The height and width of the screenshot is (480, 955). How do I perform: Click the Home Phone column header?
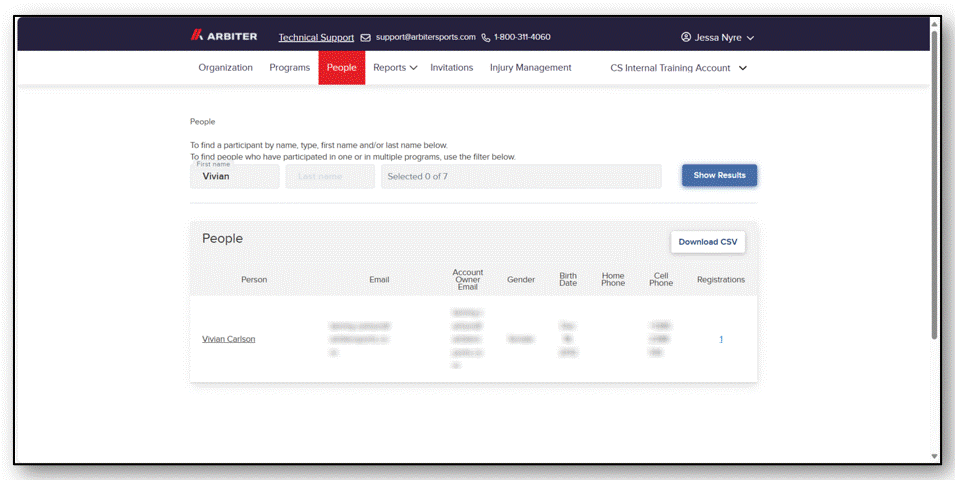click(x=613, y=280)
